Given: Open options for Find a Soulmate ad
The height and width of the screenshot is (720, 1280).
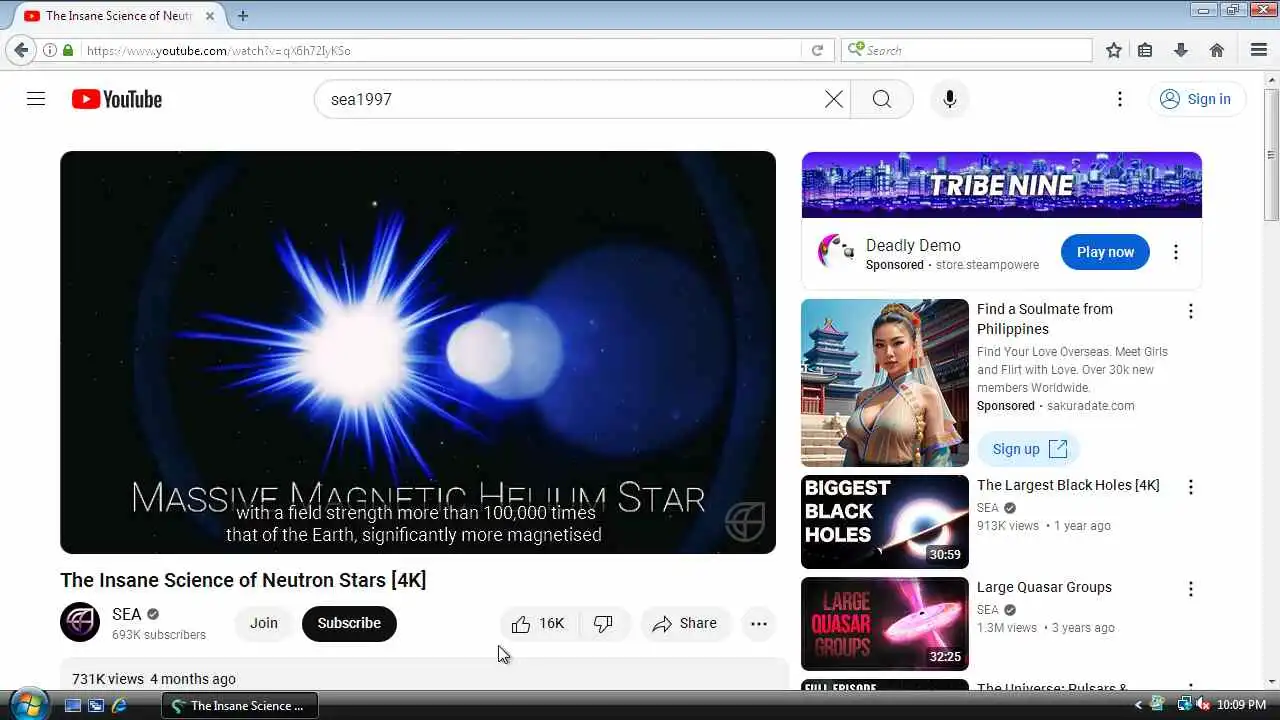Looking at the screenshot, I should tap(1190, 311).
